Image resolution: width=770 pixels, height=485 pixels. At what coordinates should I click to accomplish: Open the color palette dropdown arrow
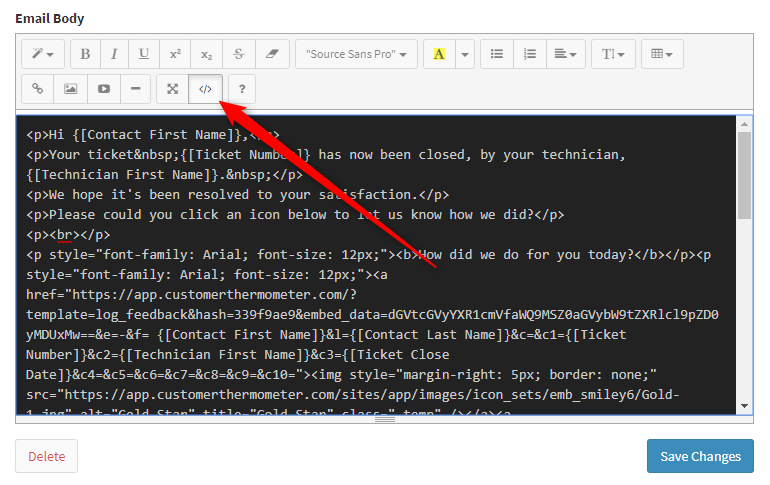(465, 54)
